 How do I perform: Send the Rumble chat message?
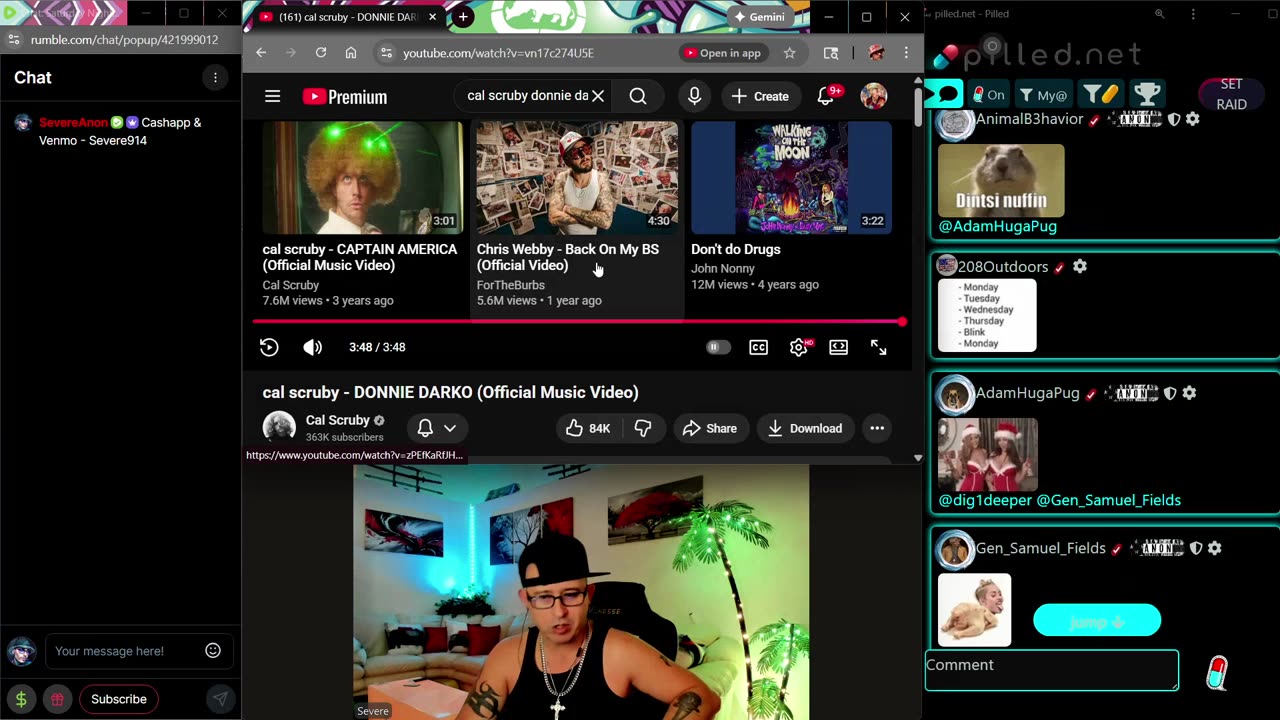(220, 699)
